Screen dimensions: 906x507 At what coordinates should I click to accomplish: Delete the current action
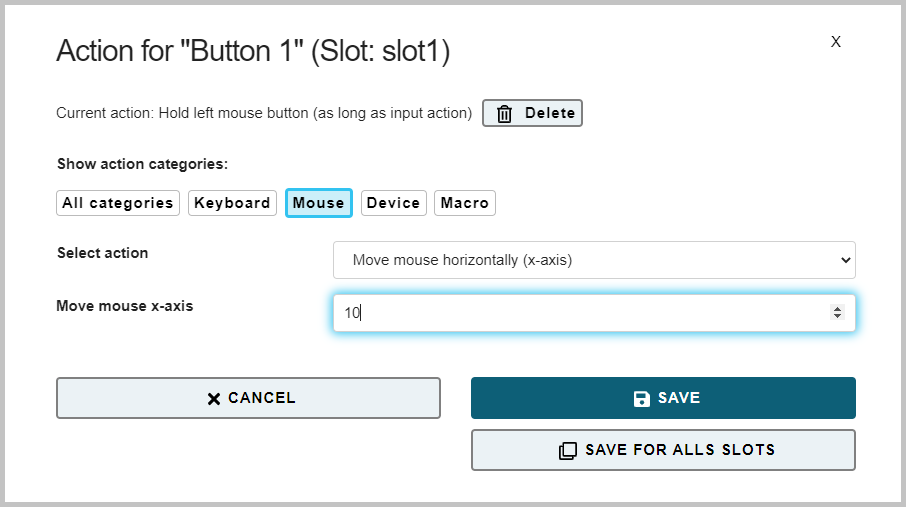coord(532,113)
